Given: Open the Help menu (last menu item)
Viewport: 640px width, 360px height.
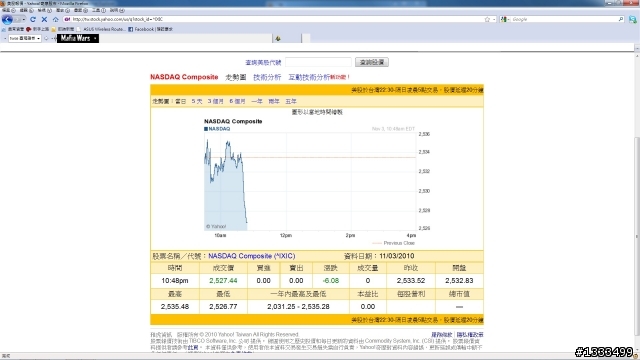Looking at the screenshot, I should tap(117, 10).
